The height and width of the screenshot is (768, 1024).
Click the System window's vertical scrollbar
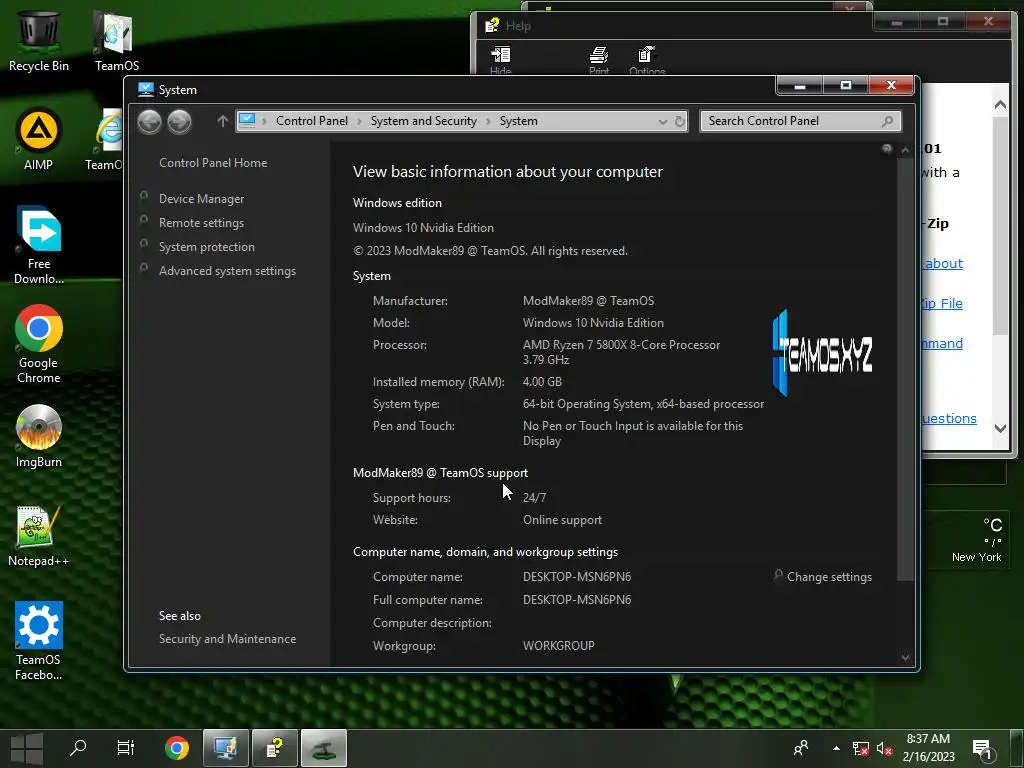(x=905, y=368)
